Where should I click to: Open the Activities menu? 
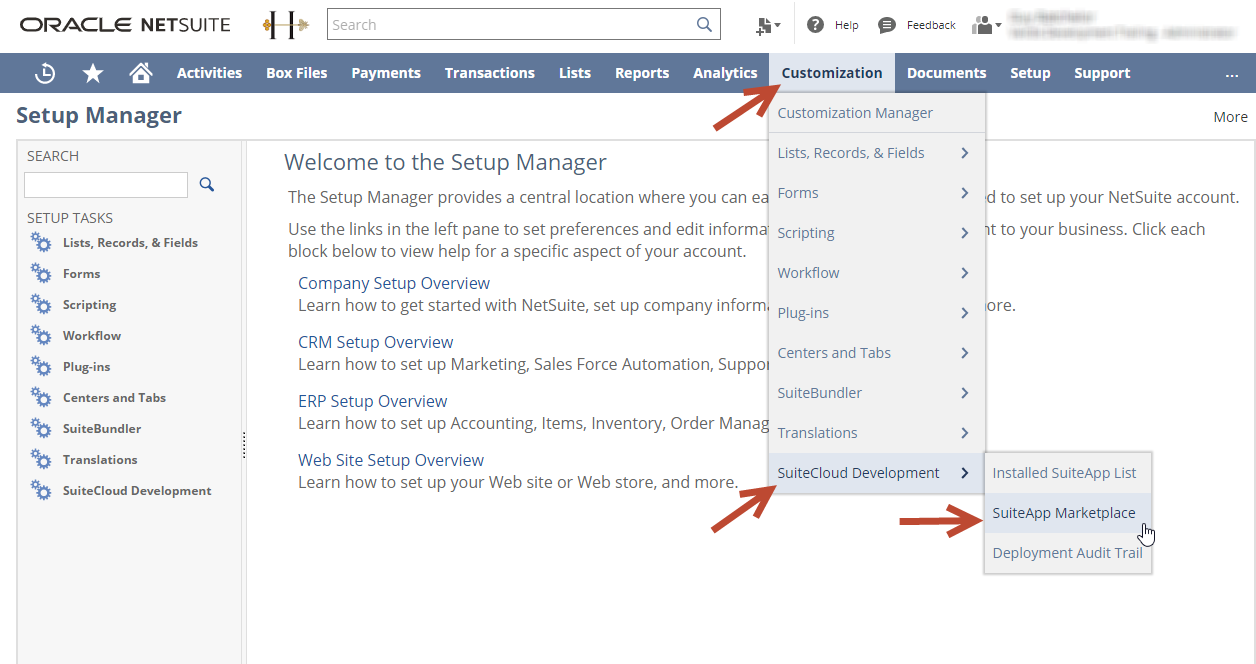[x=209, y=73]
